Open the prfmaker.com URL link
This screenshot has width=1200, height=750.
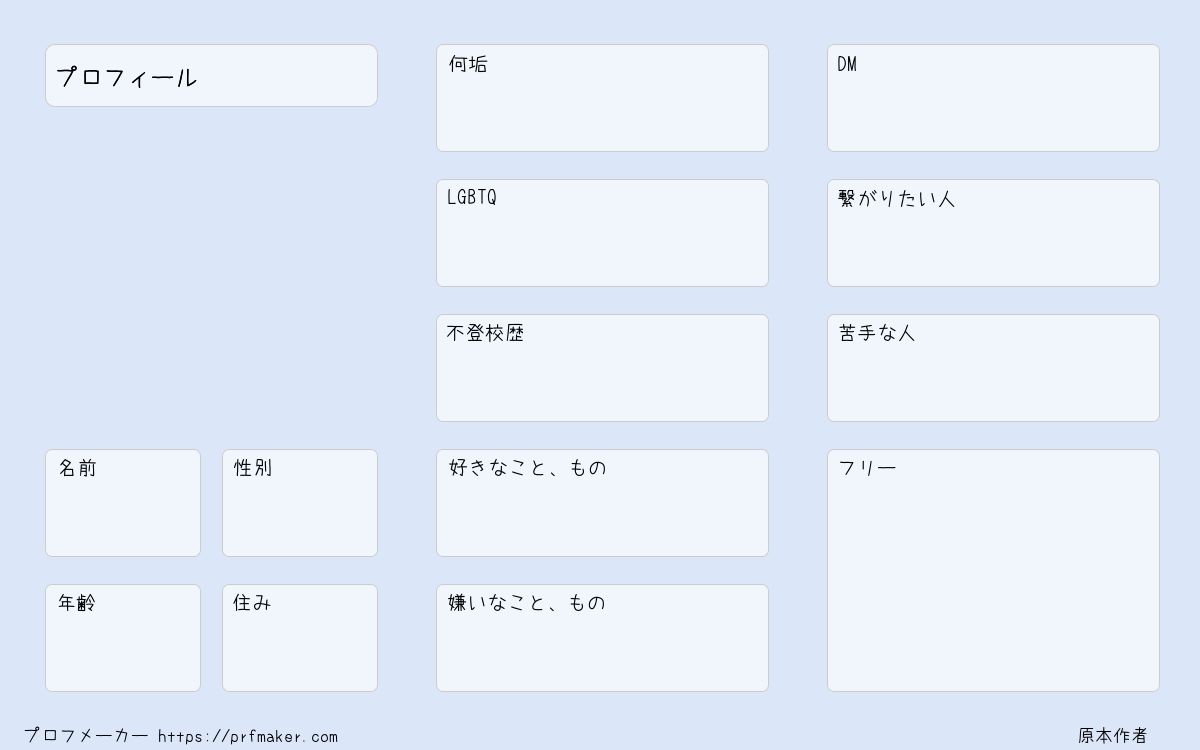(x=248, y=736)
